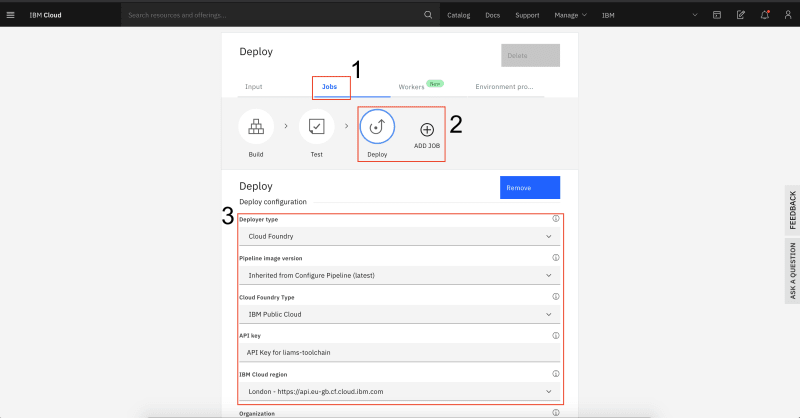This screenshot has width=800, height=418.
Task: Go to IBM Cloud home
Action: [45, 15]
